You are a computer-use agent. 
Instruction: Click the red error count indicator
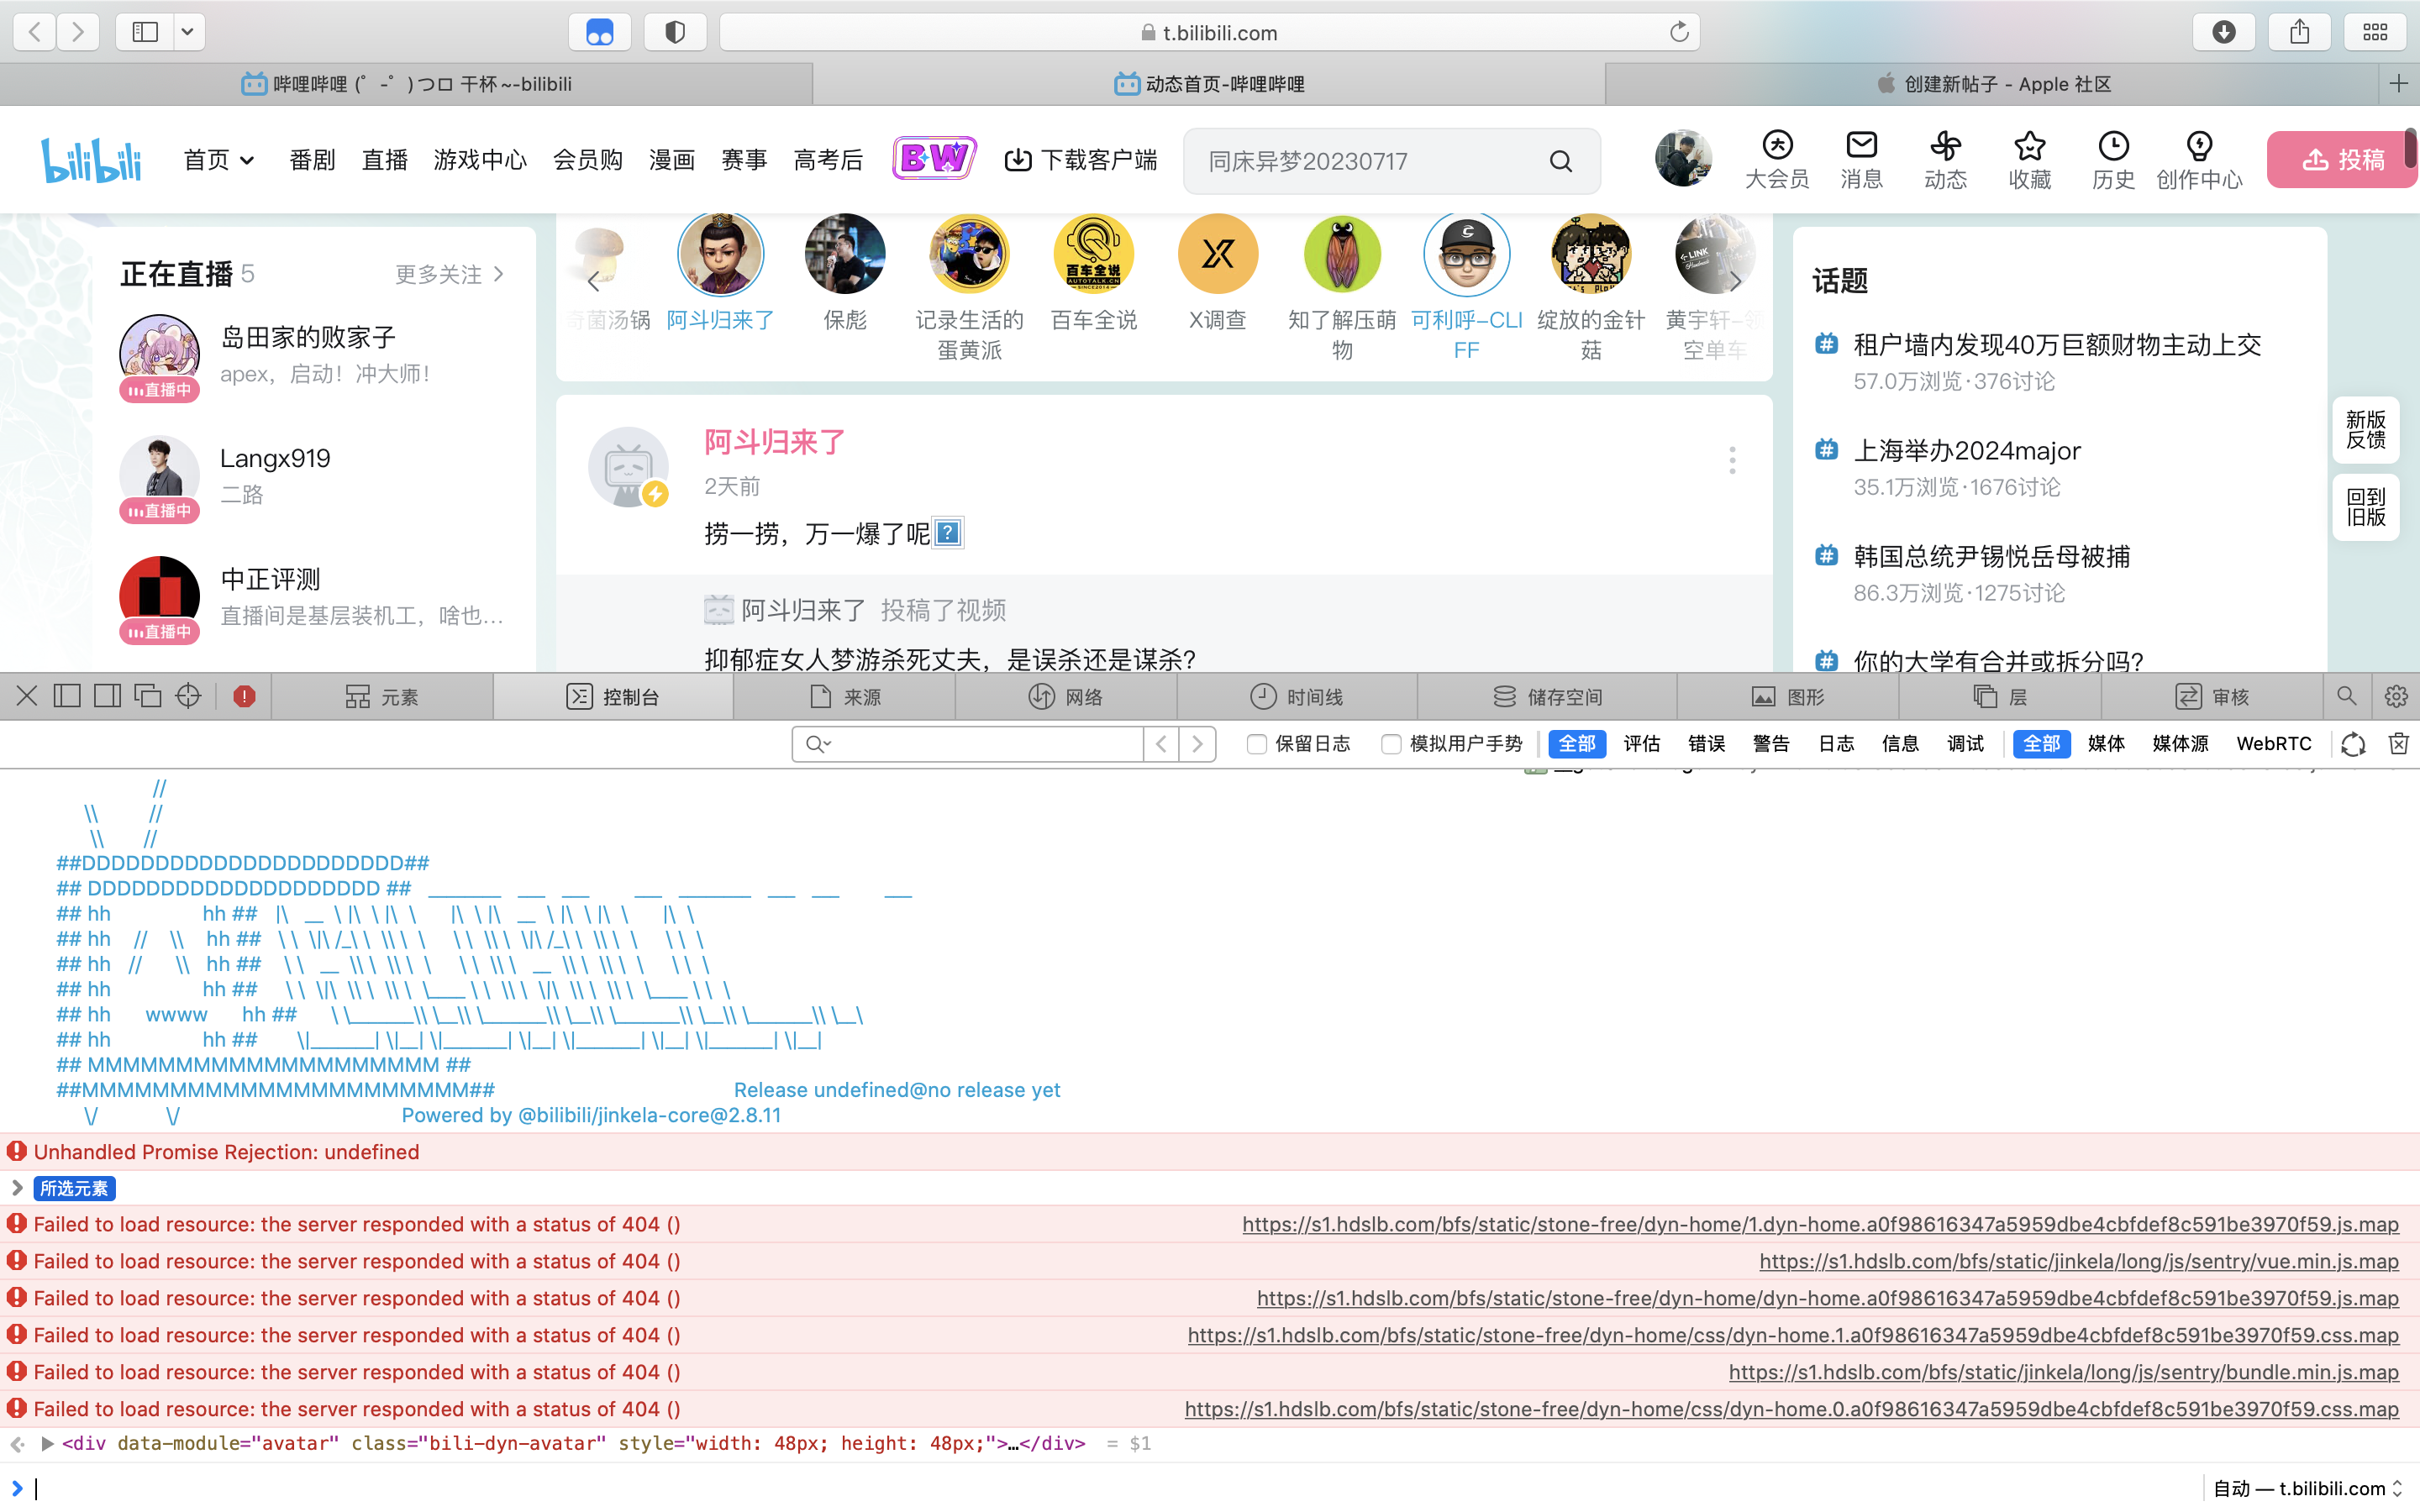244,696
